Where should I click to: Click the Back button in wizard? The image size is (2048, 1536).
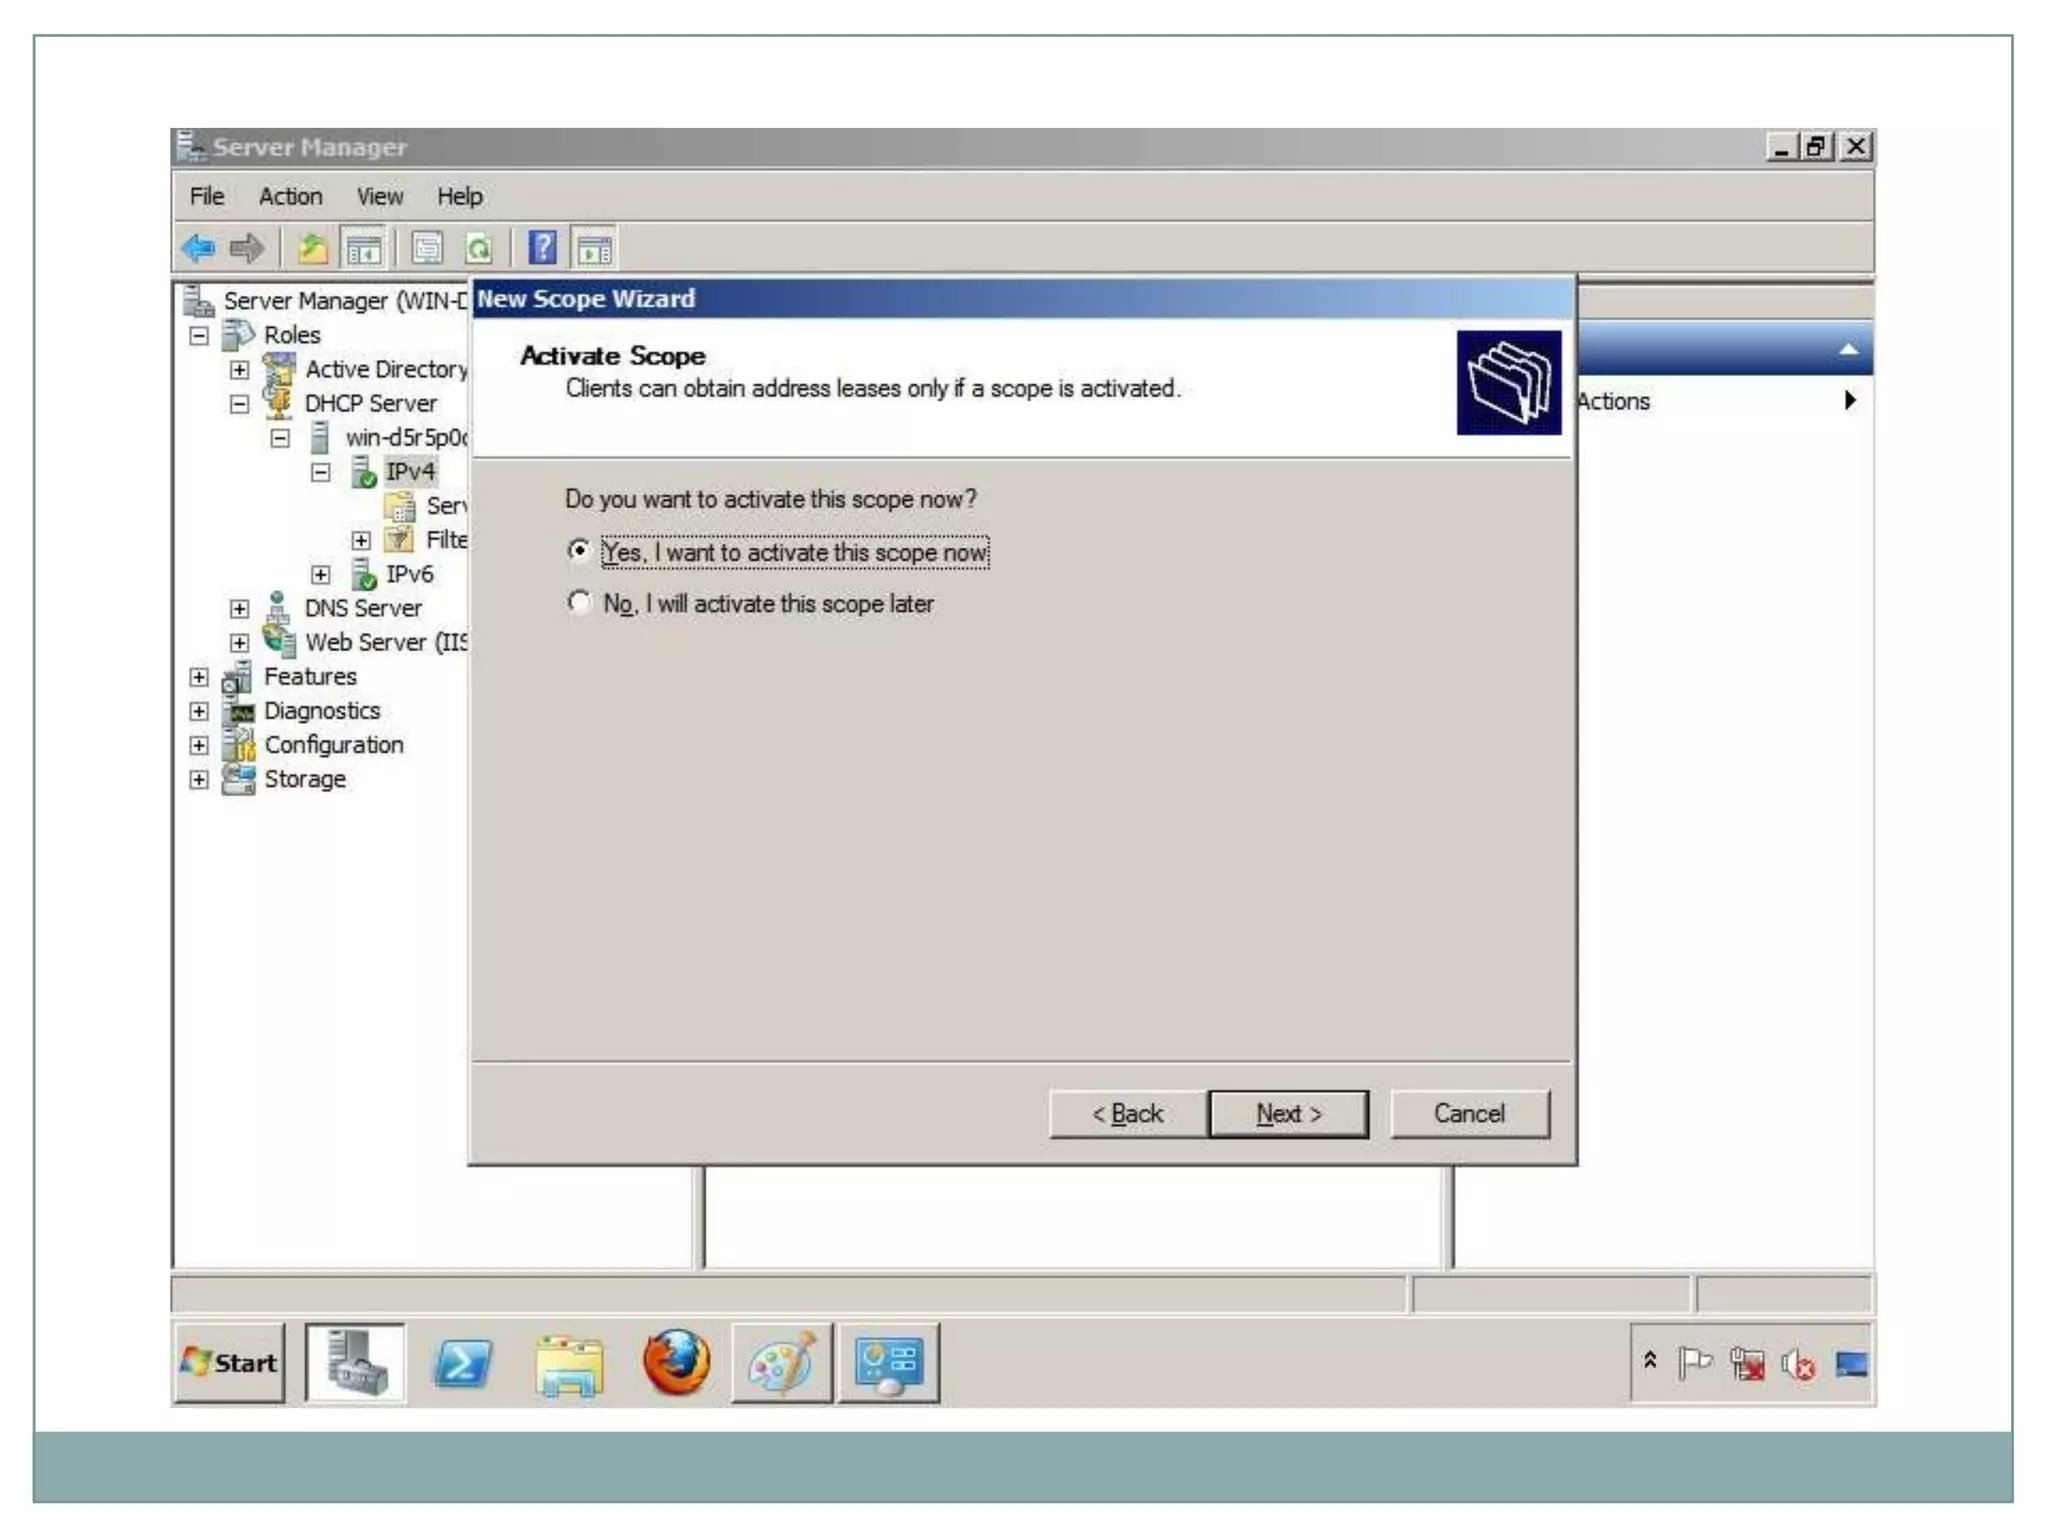coord(1127,1113)
